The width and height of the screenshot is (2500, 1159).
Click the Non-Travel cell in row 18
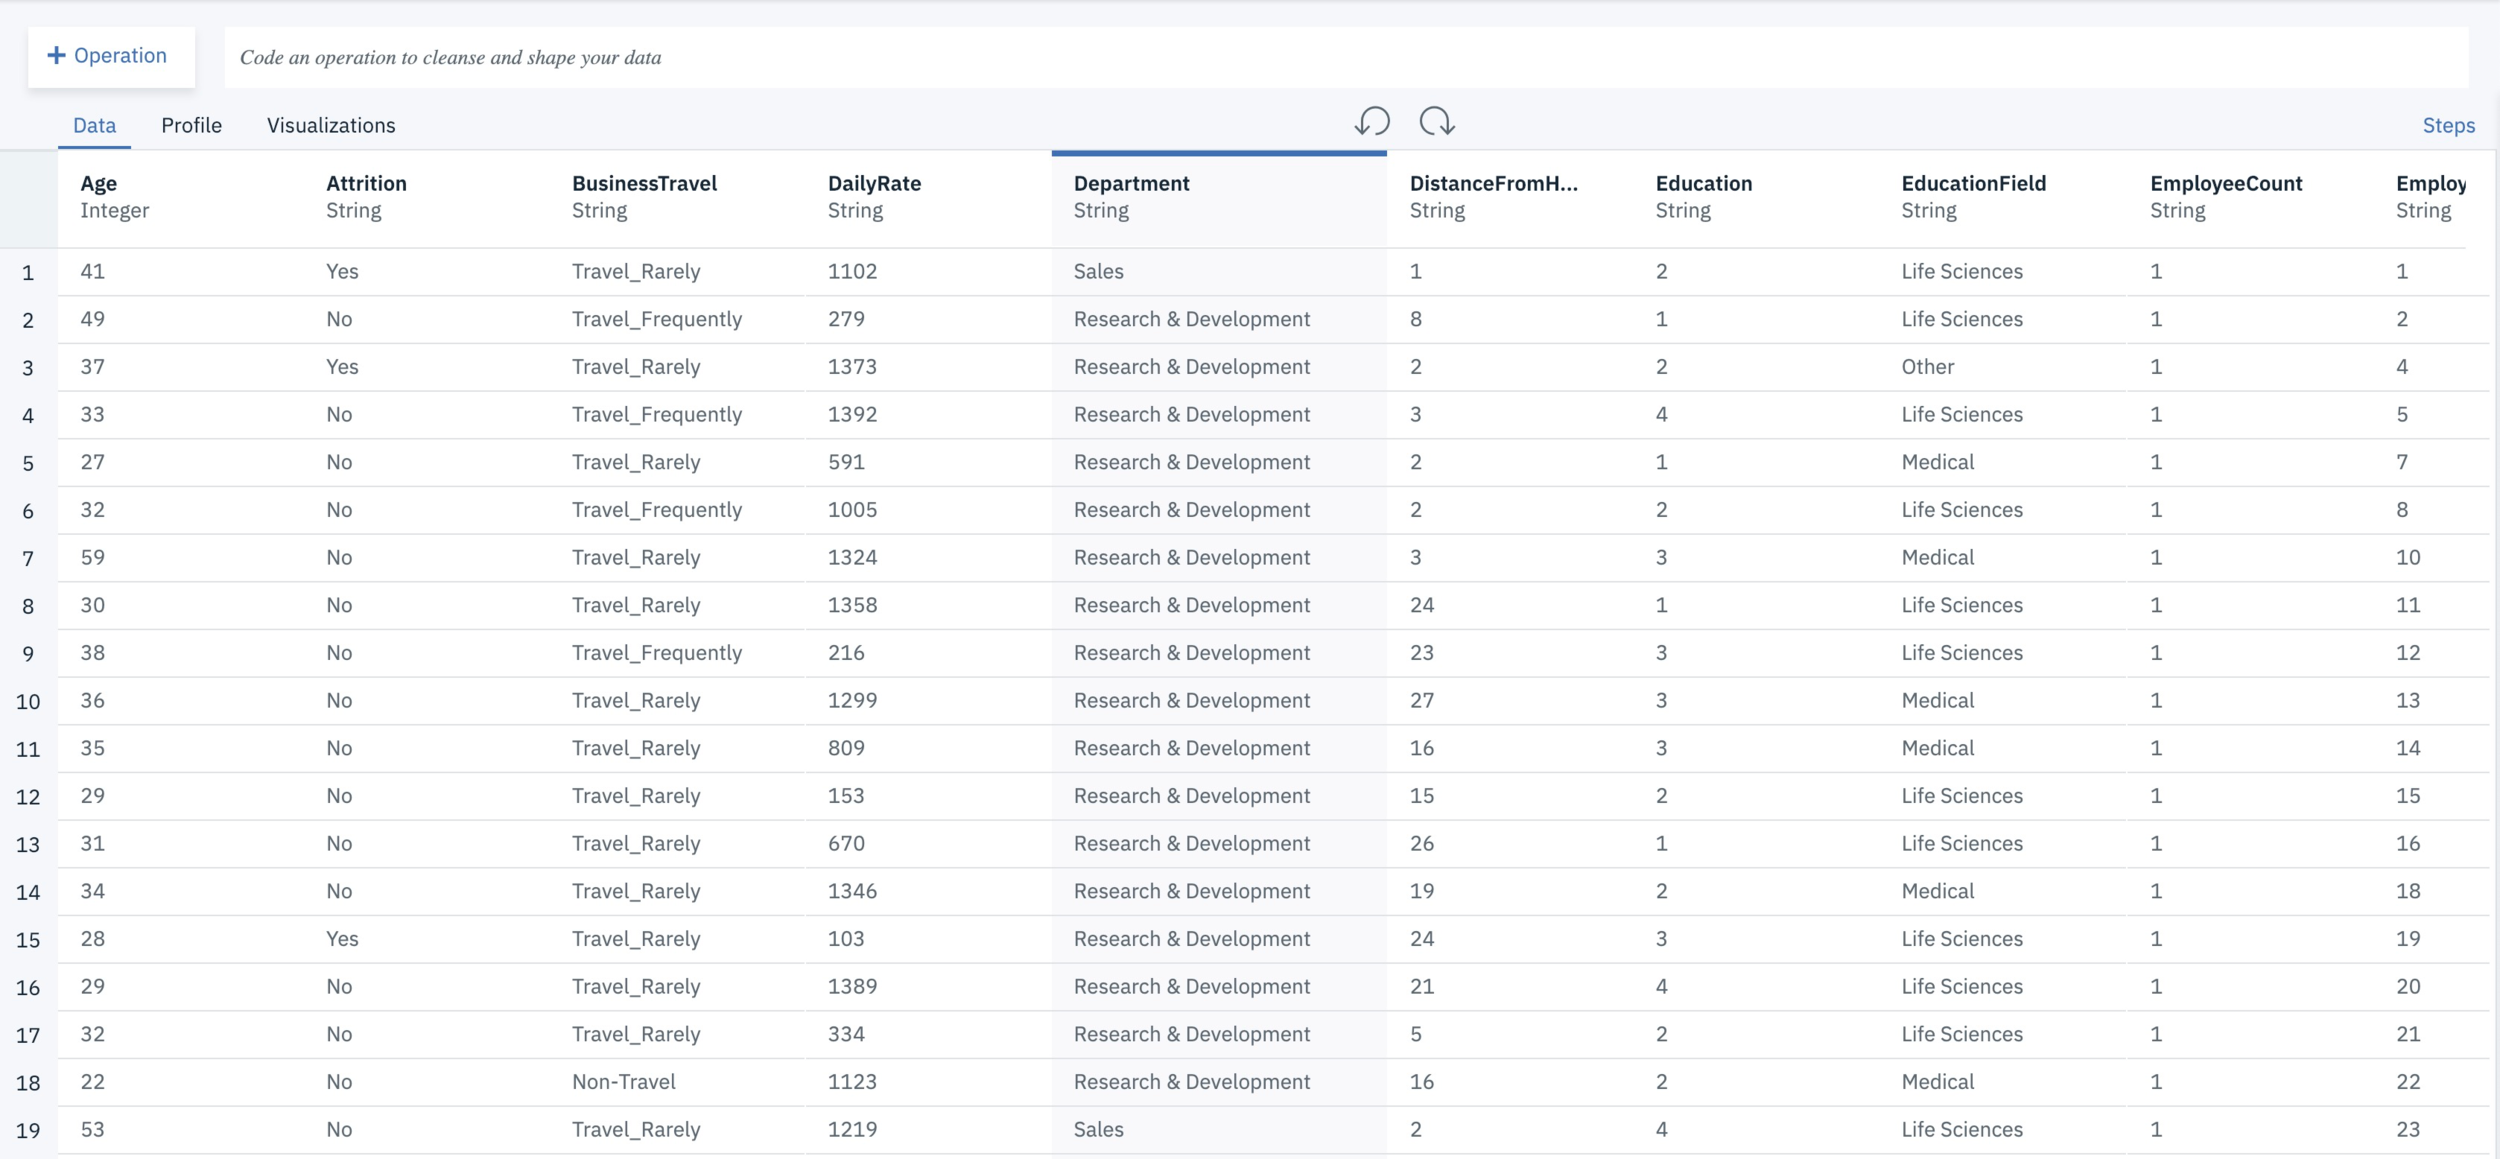(623, 1082)
